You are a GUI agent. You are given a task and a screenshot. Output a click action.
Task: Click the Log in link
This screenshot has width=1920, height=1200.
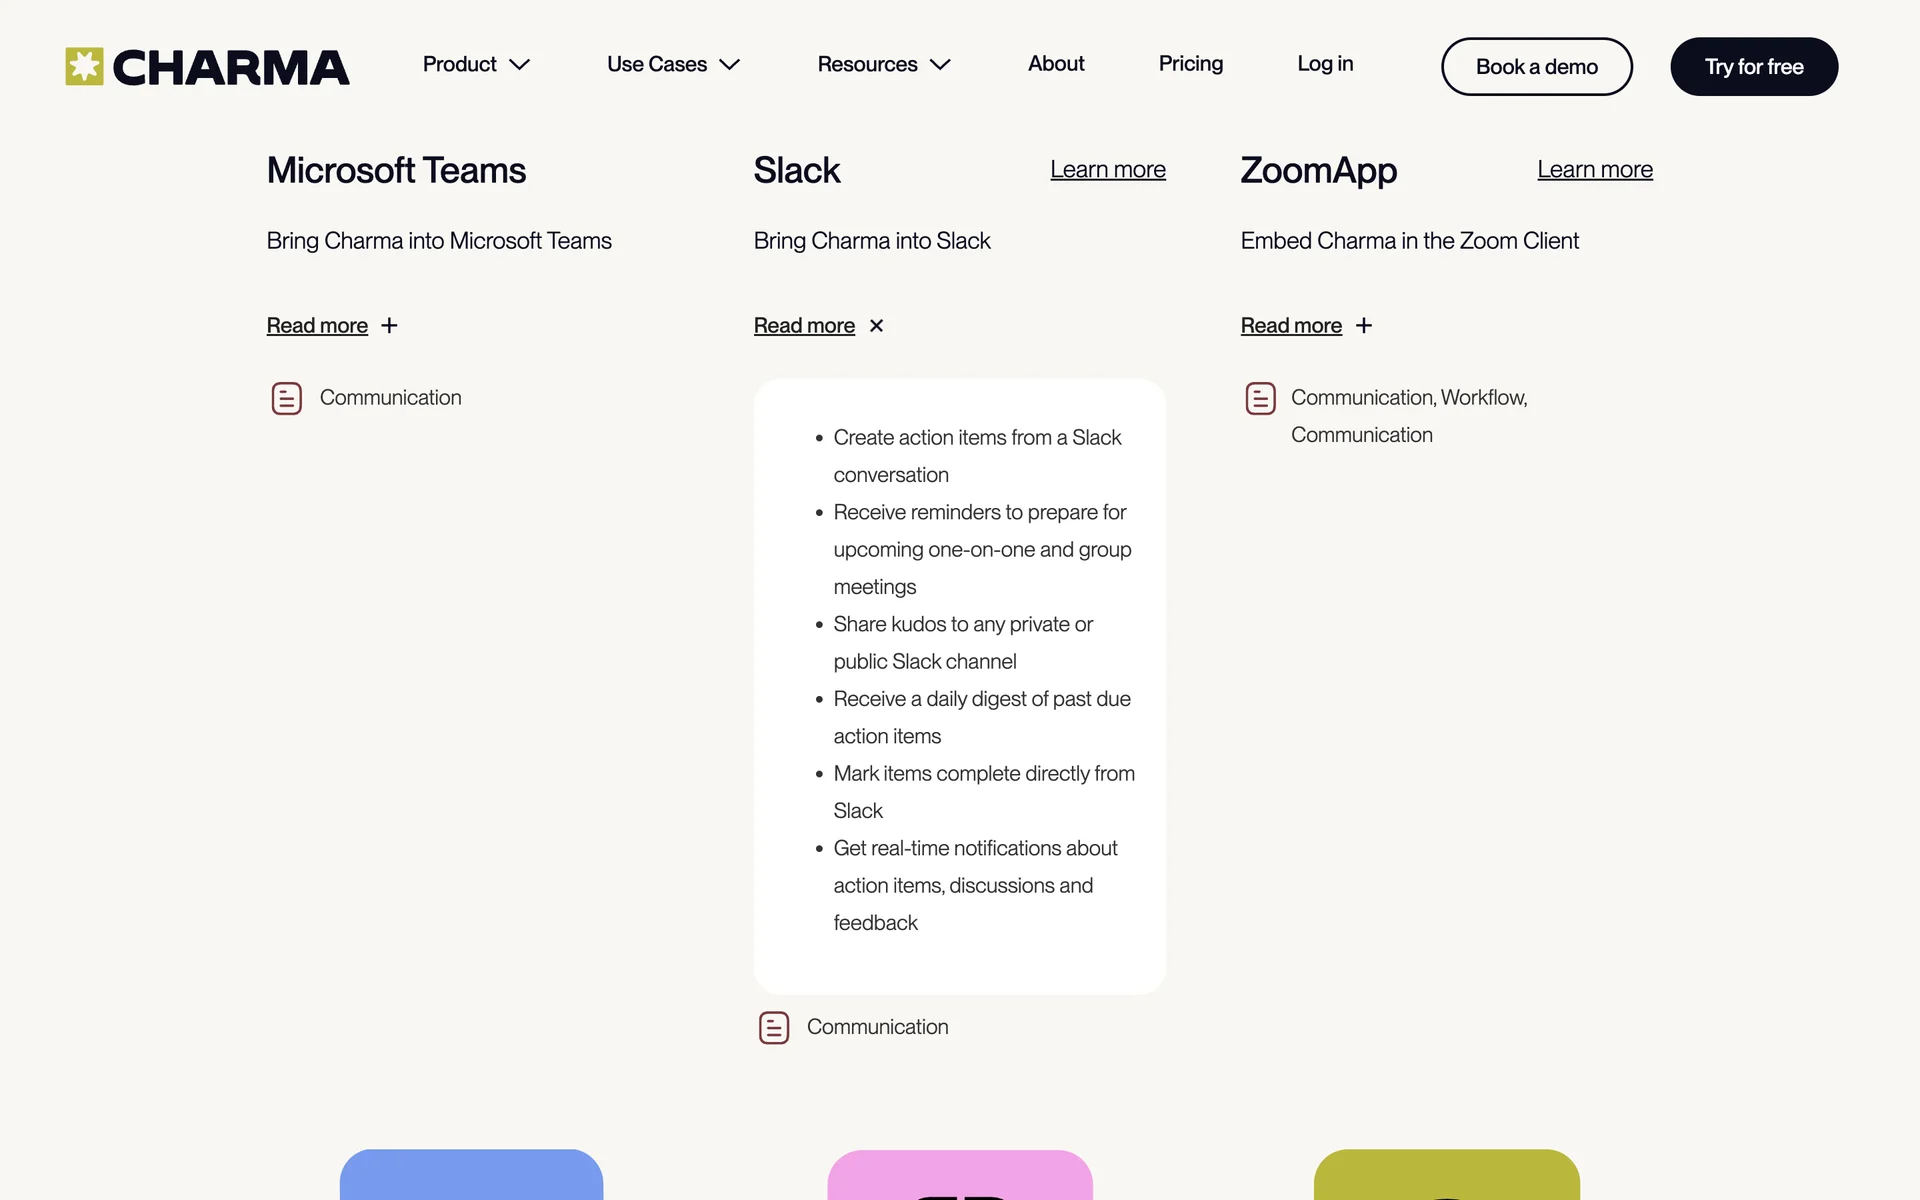1325,64
